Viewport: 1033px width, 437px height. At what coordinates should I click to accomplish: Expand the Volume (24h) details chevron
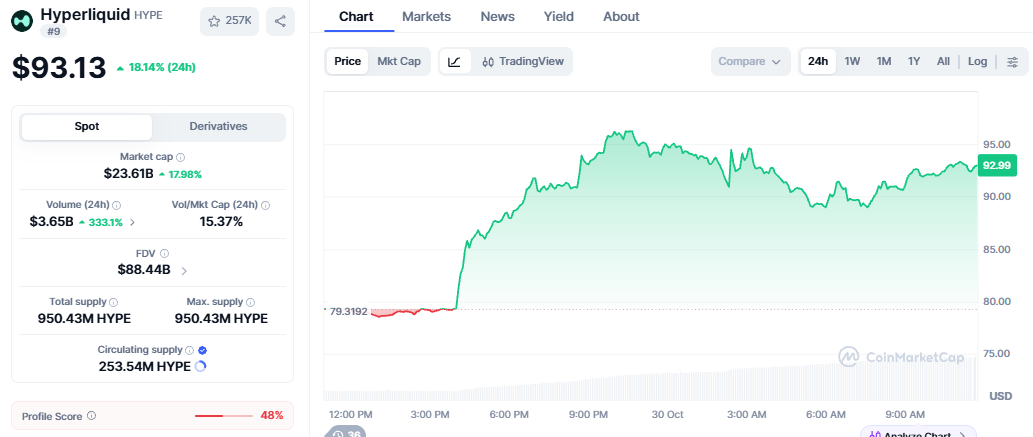[x=132, y=222]
